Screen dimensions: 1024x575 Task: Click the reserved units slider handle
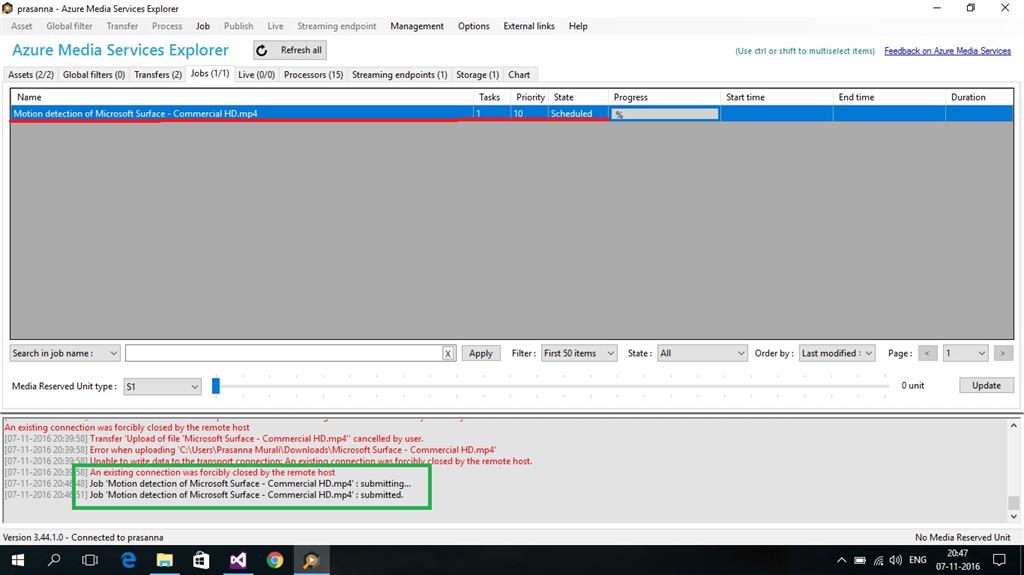pyautogui.click(x=216, y=386)
